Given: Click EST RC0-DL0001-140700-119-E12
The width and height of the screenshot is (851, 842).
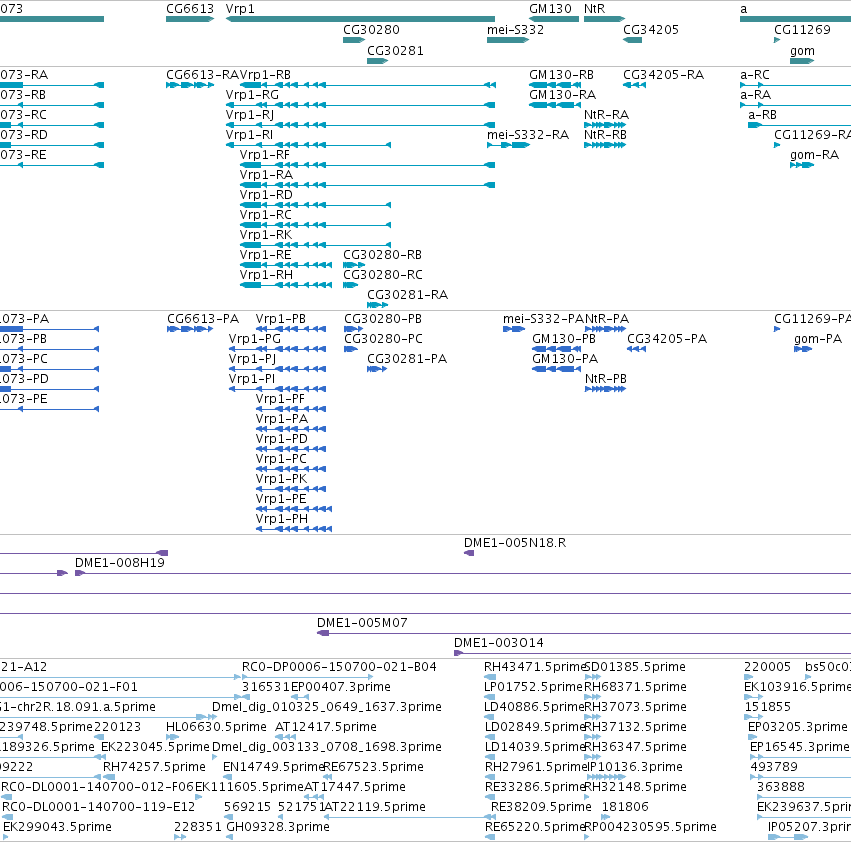Looking at the screenshot, I should [x=7, y=817].
